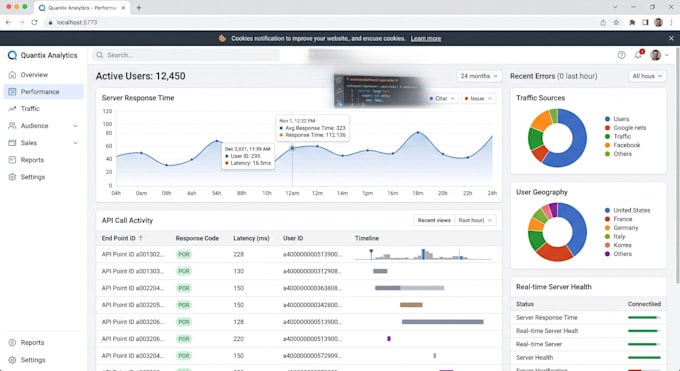Open the browser profile avatar

(658, 22)
